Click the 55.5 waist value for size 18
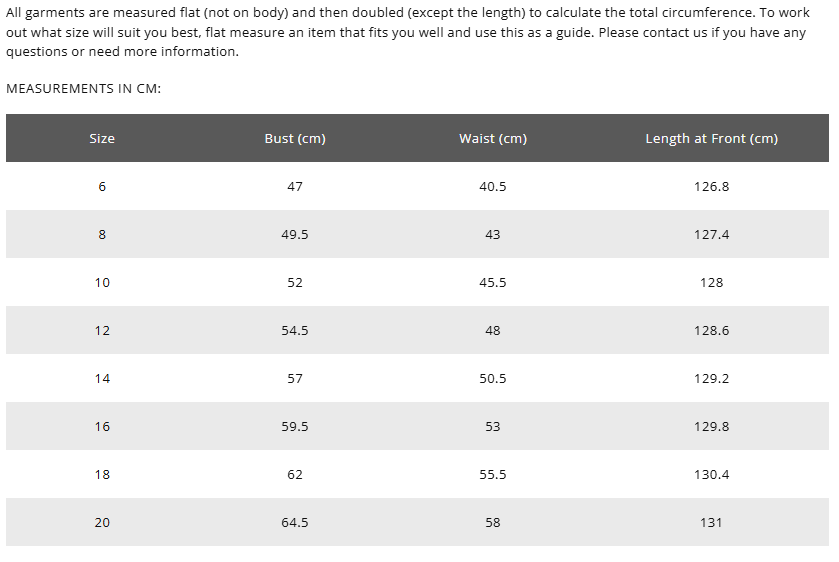This screenshot has width=839, height=562. [x=493, y=474]
